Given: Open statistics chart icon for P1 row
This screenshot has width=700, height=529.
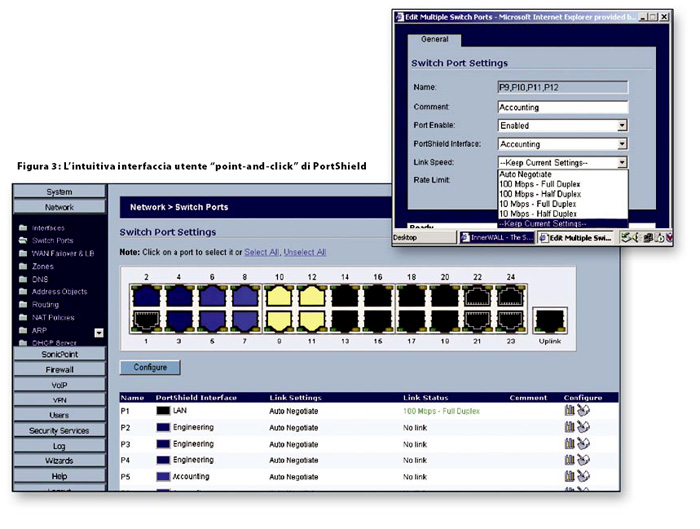Looking at the screenshot, I should (569, 410).
